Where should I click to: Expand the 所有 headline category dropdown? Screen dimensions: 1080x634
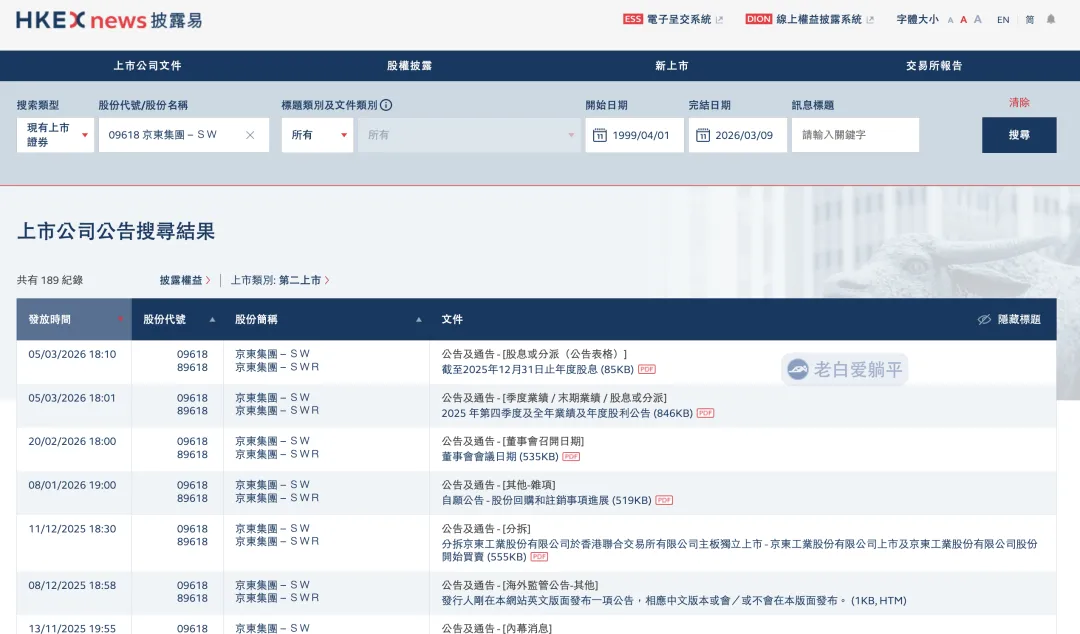pos(318,135)
